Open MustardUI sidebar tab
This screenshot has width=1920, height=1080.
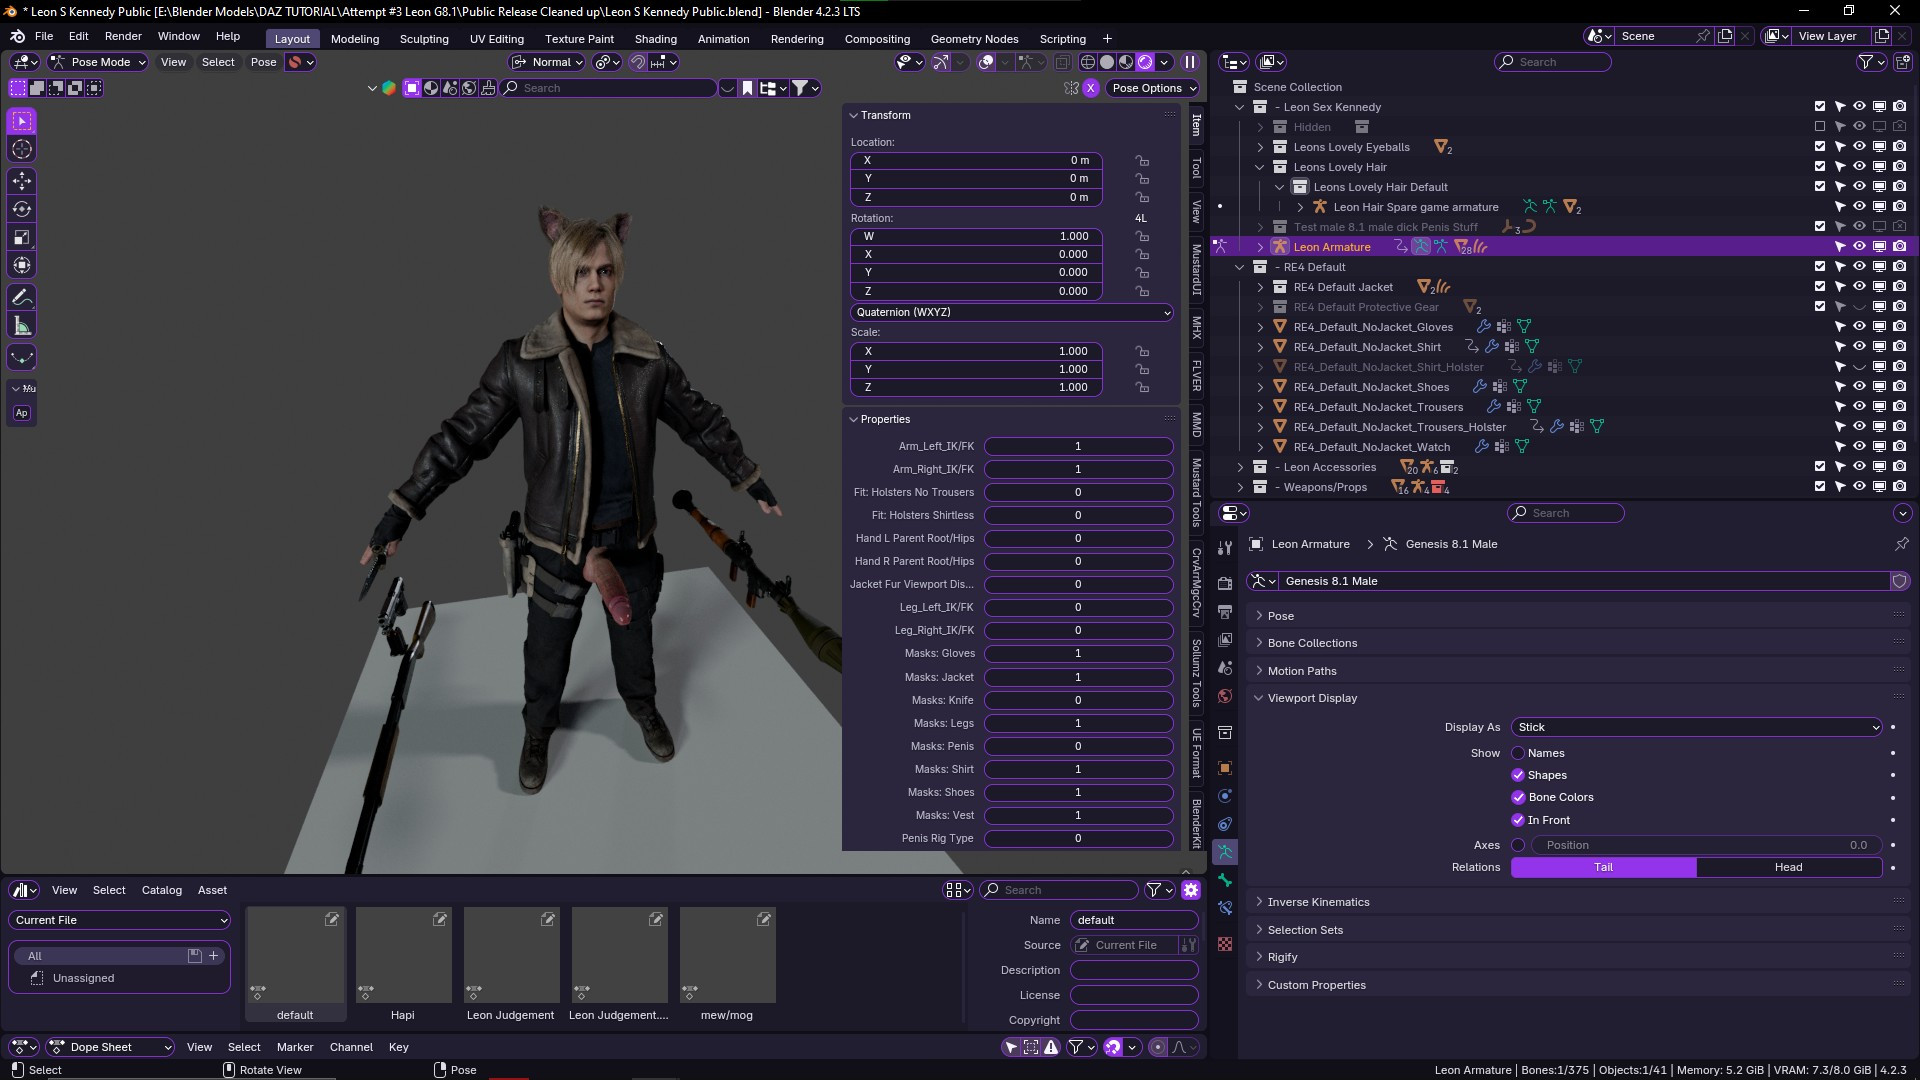pyautogui.click(x=1196, y=270)
